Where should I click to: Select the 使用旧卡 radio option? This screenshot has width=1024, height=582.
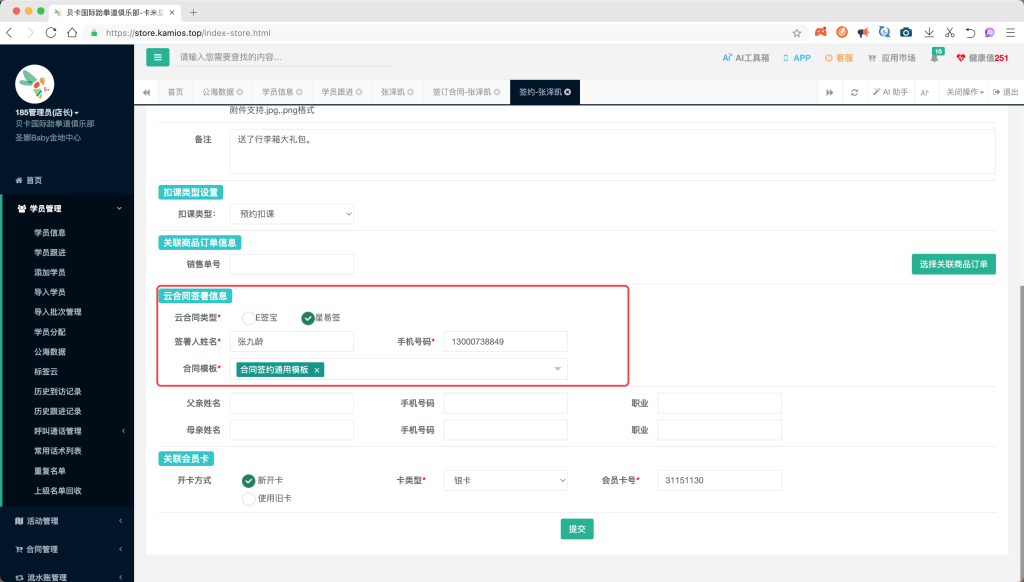pyautogui.click(x=248, y=499)
